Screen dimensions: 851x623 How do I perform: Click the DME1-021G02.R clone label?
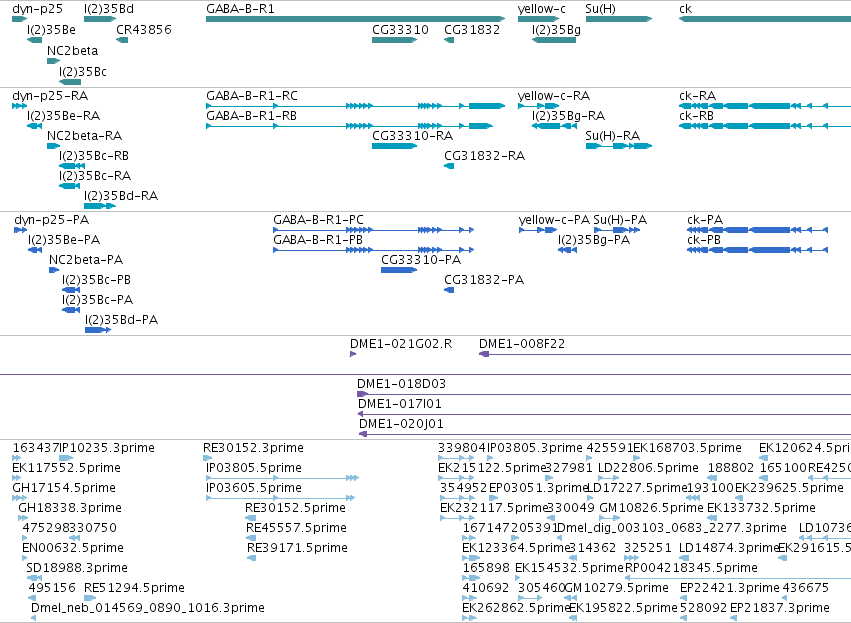[401, 344]
